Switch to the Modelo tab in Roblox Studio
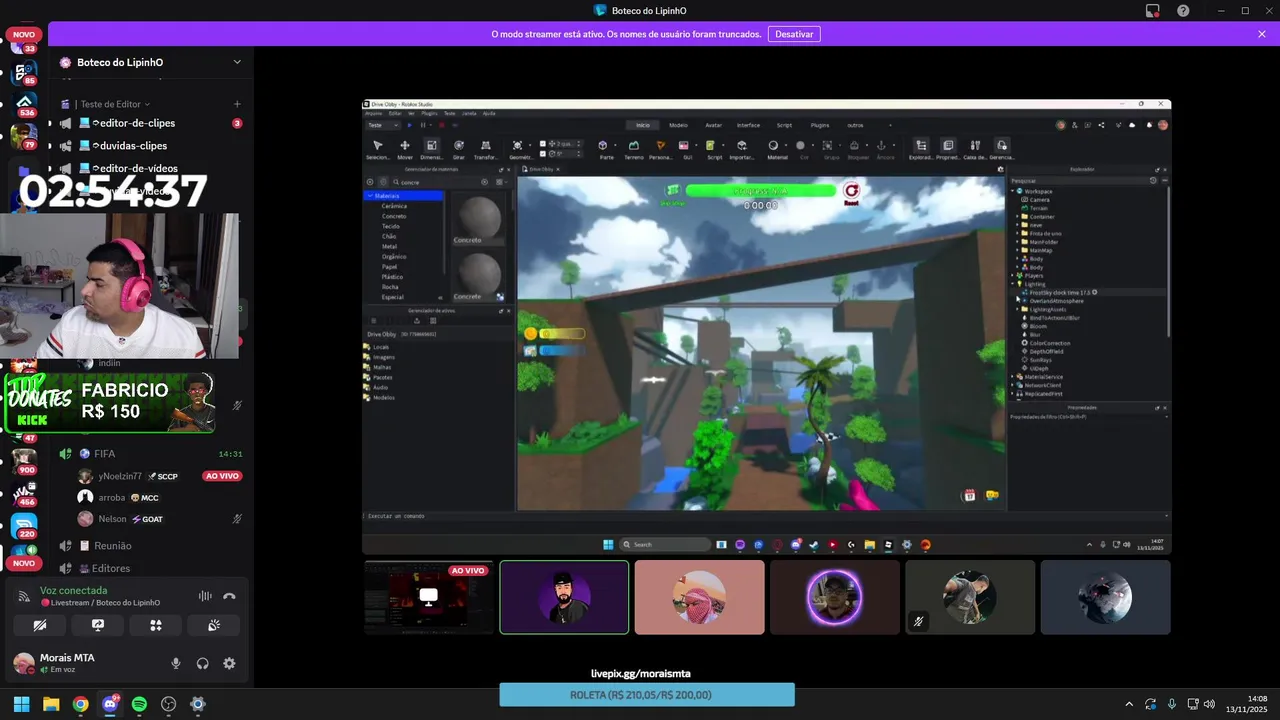 point(678,125)
